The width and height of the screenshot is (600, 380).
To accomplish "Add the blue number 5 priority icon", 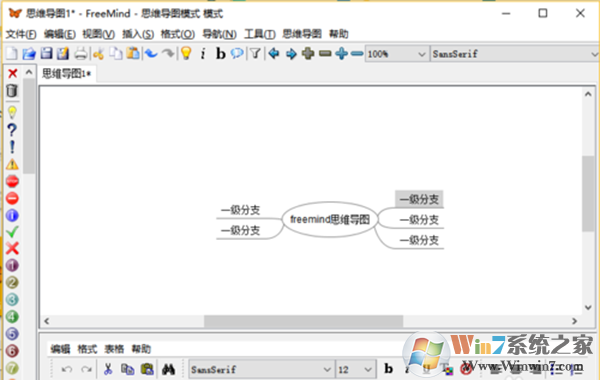I will pos(12,334).
